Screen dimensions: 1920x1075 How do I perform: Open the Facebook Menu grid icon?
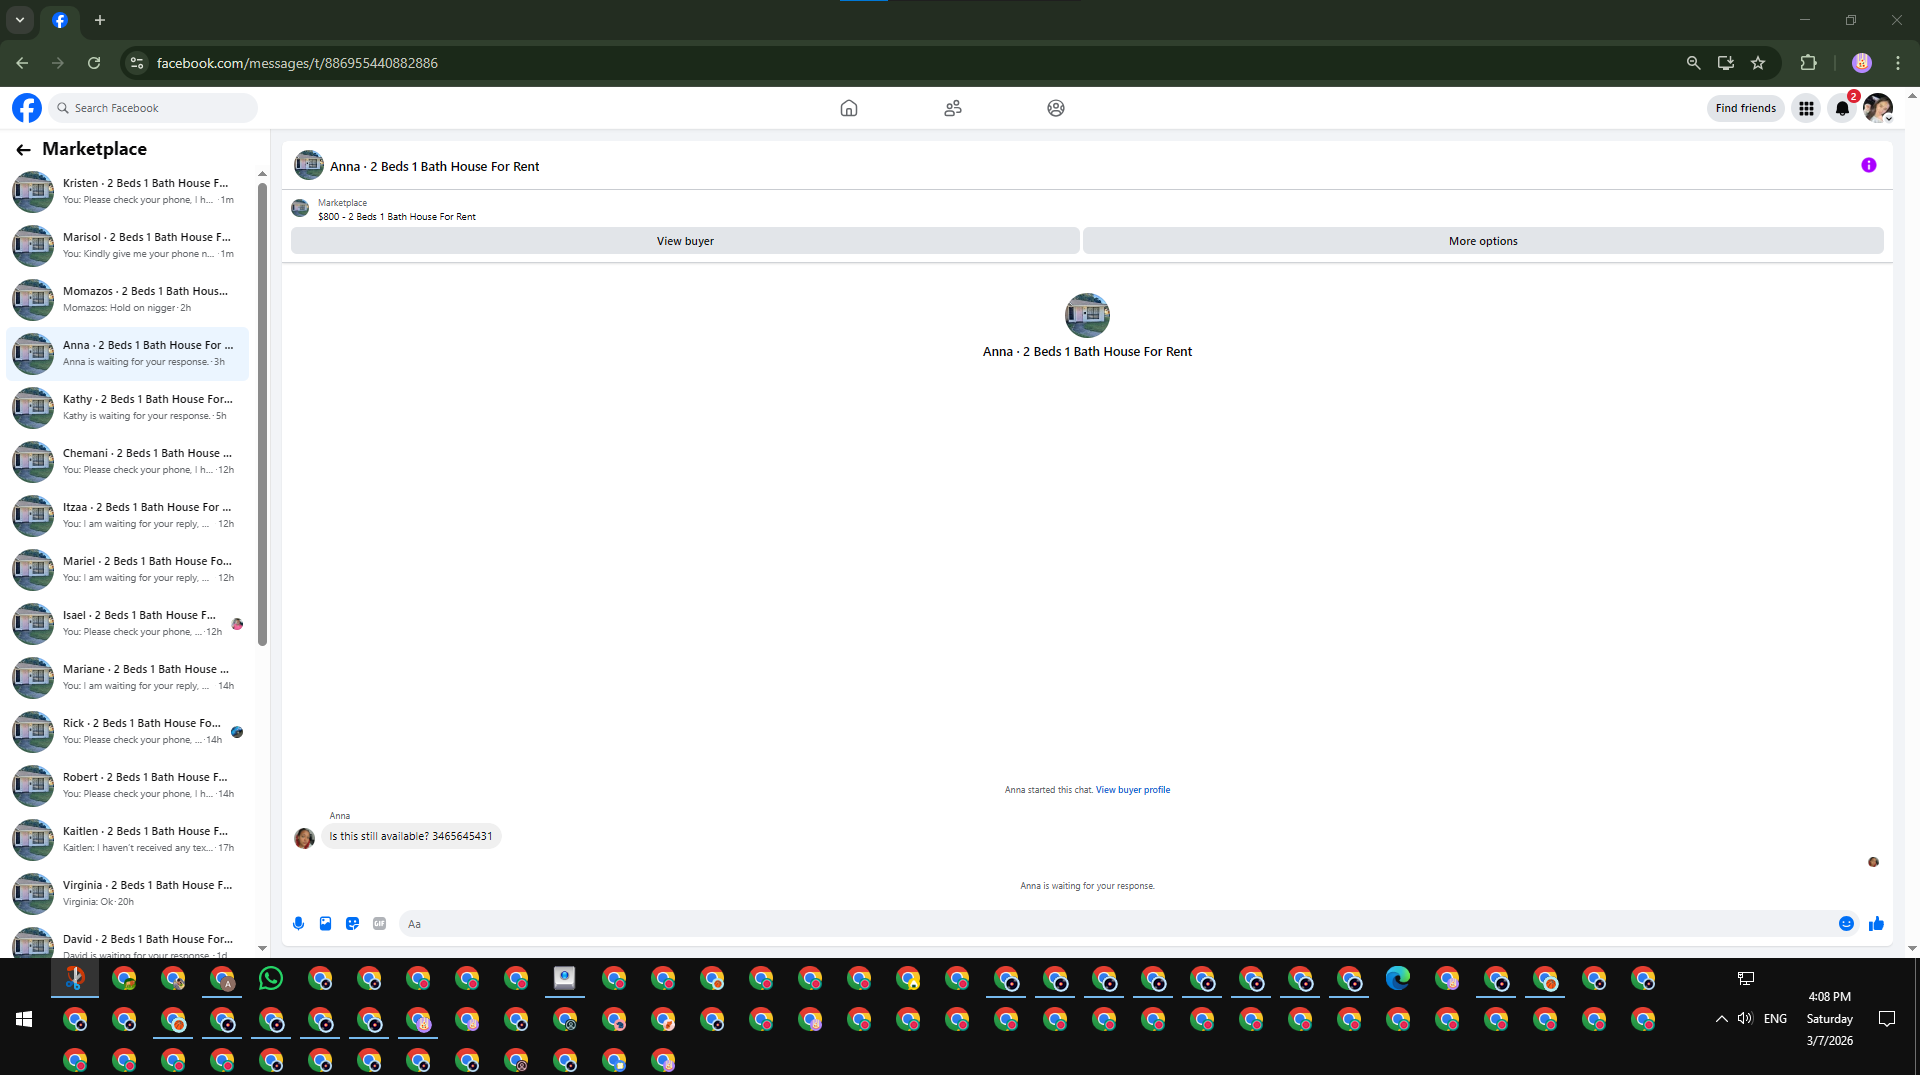[x=1806, y=108]
